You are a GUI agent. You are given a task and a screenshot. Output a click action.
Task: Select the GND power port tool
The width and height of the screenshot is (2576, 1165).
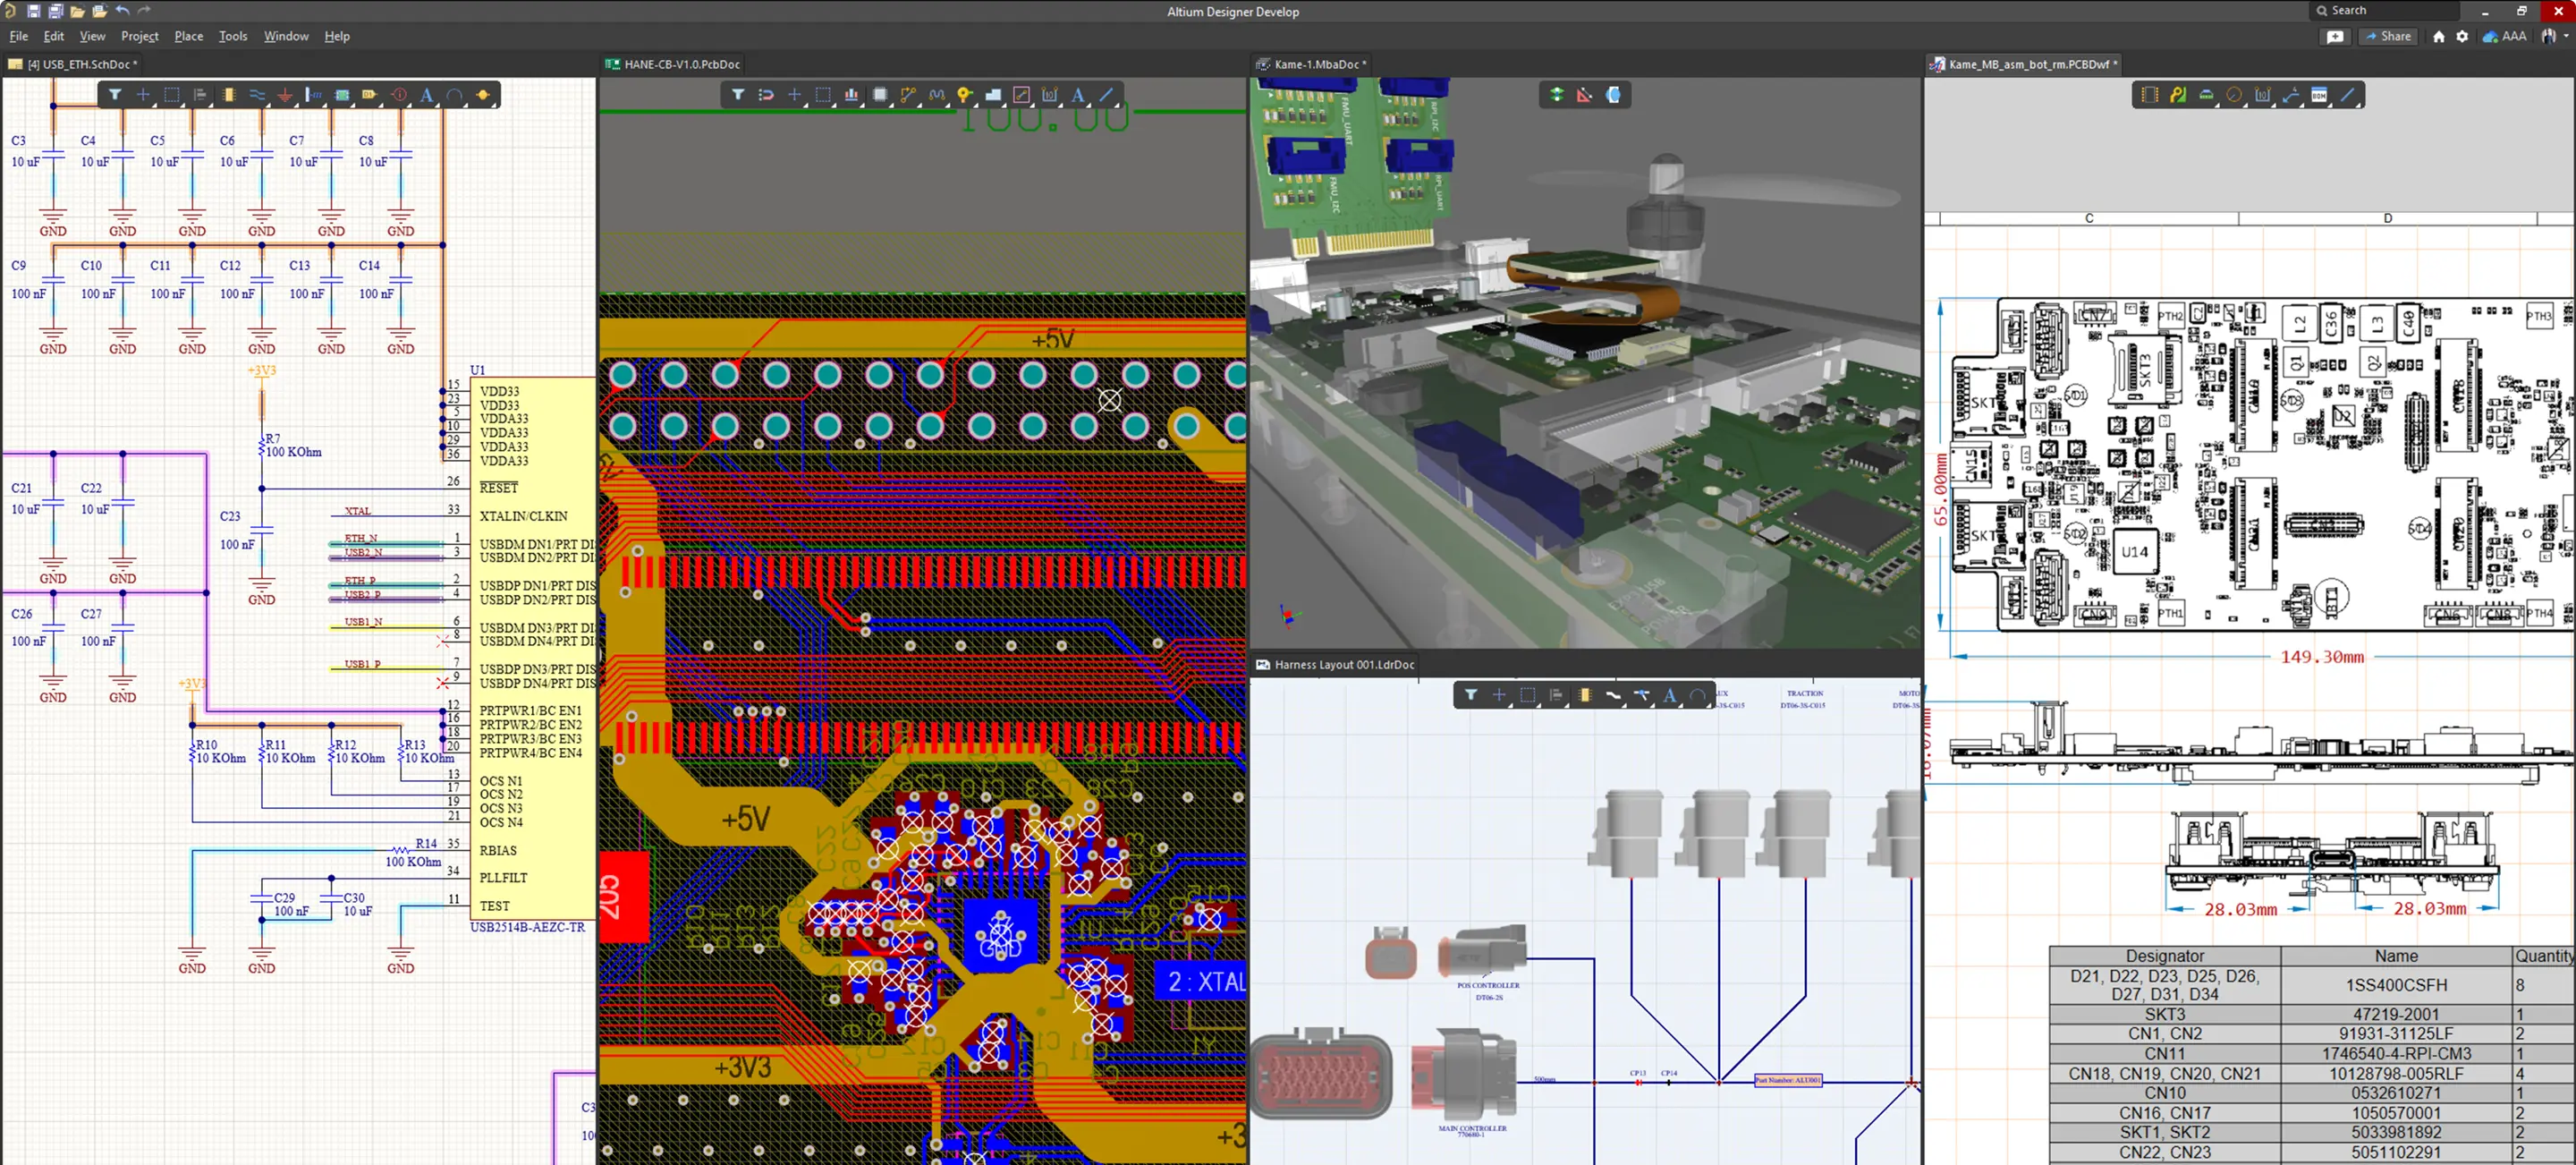[285, 95]
